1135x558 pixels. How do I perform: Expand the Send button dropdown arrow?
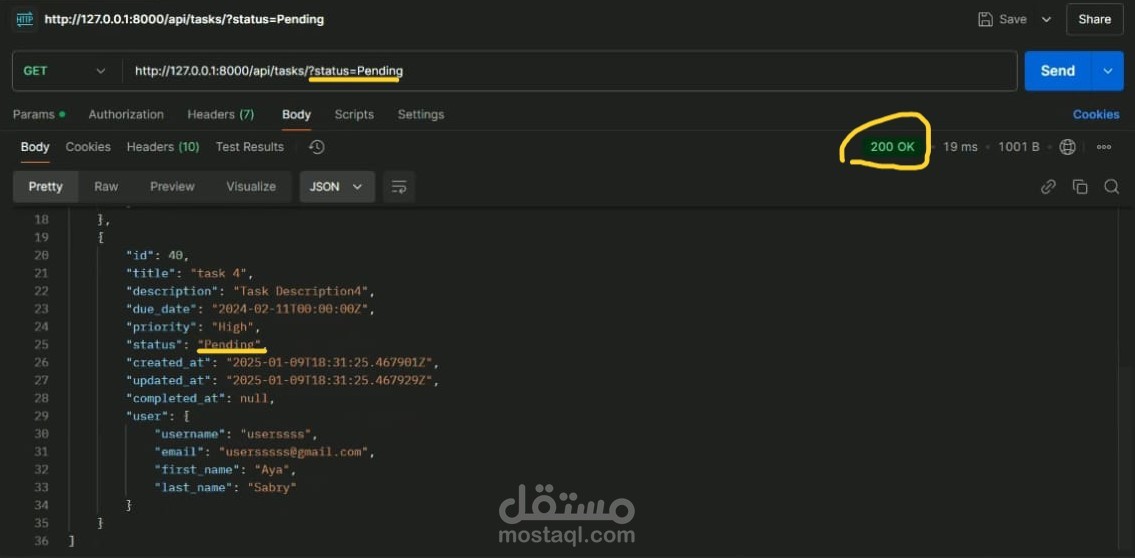[1107, 71]
